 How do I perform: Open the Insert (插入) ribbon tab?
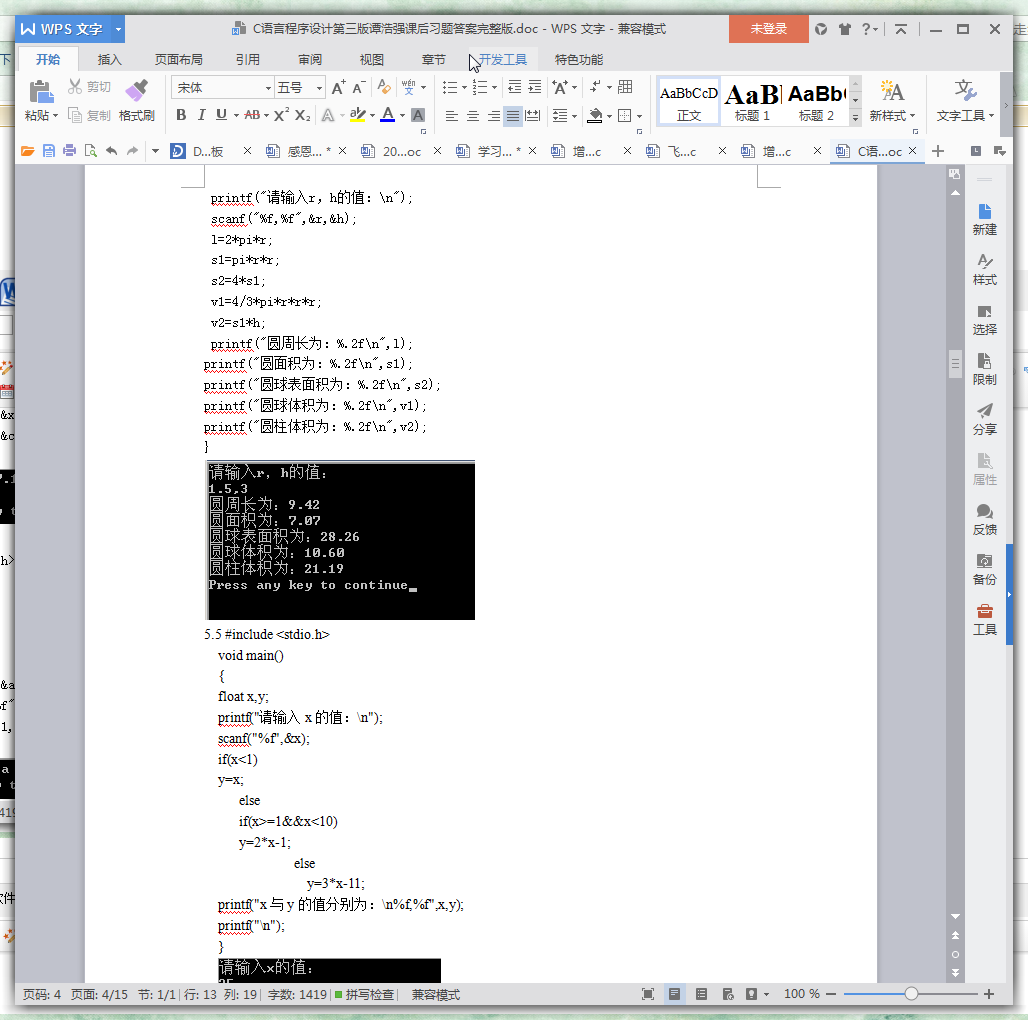coord(109,60)
